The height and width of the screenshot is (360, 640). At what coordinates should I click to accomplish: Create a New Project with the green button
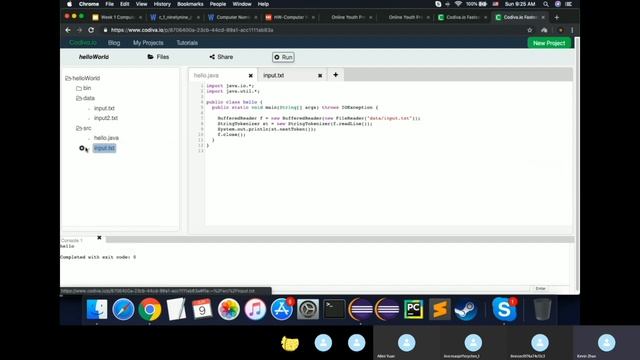[x=549, y=43]
